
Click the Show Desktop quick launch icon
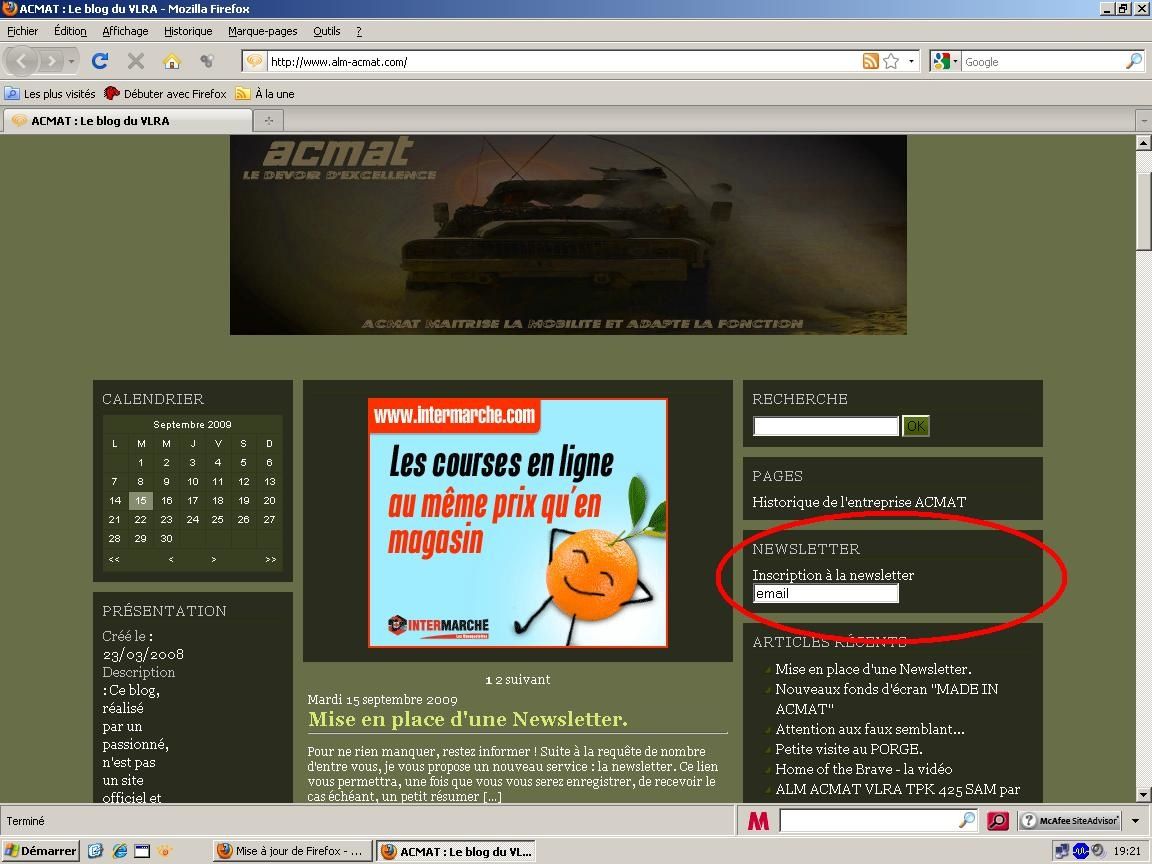[x=142, y=851]
